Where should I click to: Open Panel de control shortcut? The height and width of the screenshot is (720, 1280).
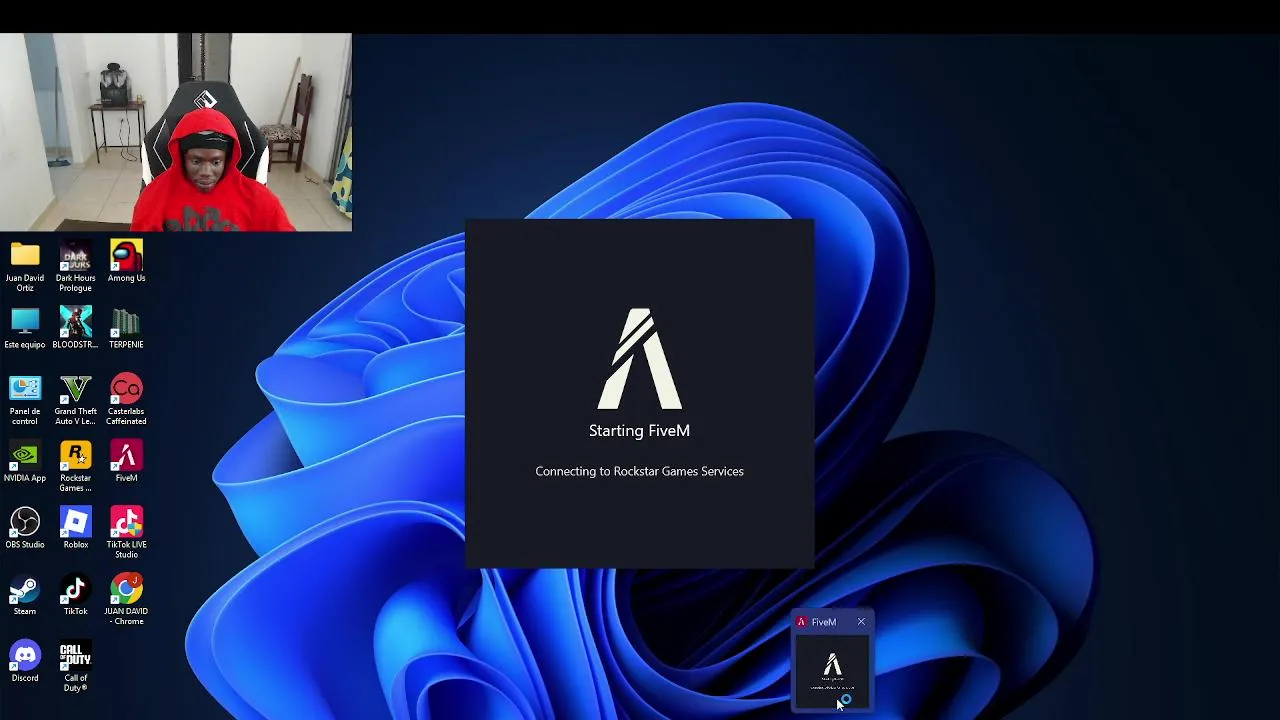(x=25, y=399)
